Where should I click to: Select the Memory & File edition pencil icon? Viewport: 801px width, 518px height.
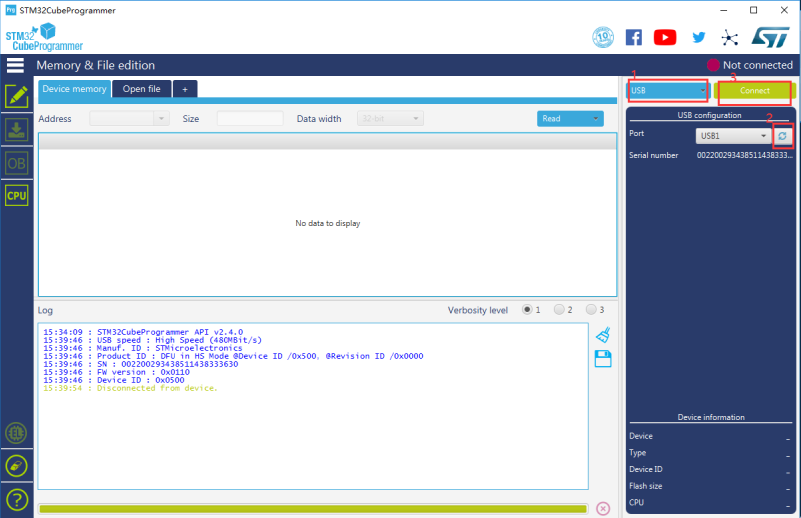click(x=16, y=96)
